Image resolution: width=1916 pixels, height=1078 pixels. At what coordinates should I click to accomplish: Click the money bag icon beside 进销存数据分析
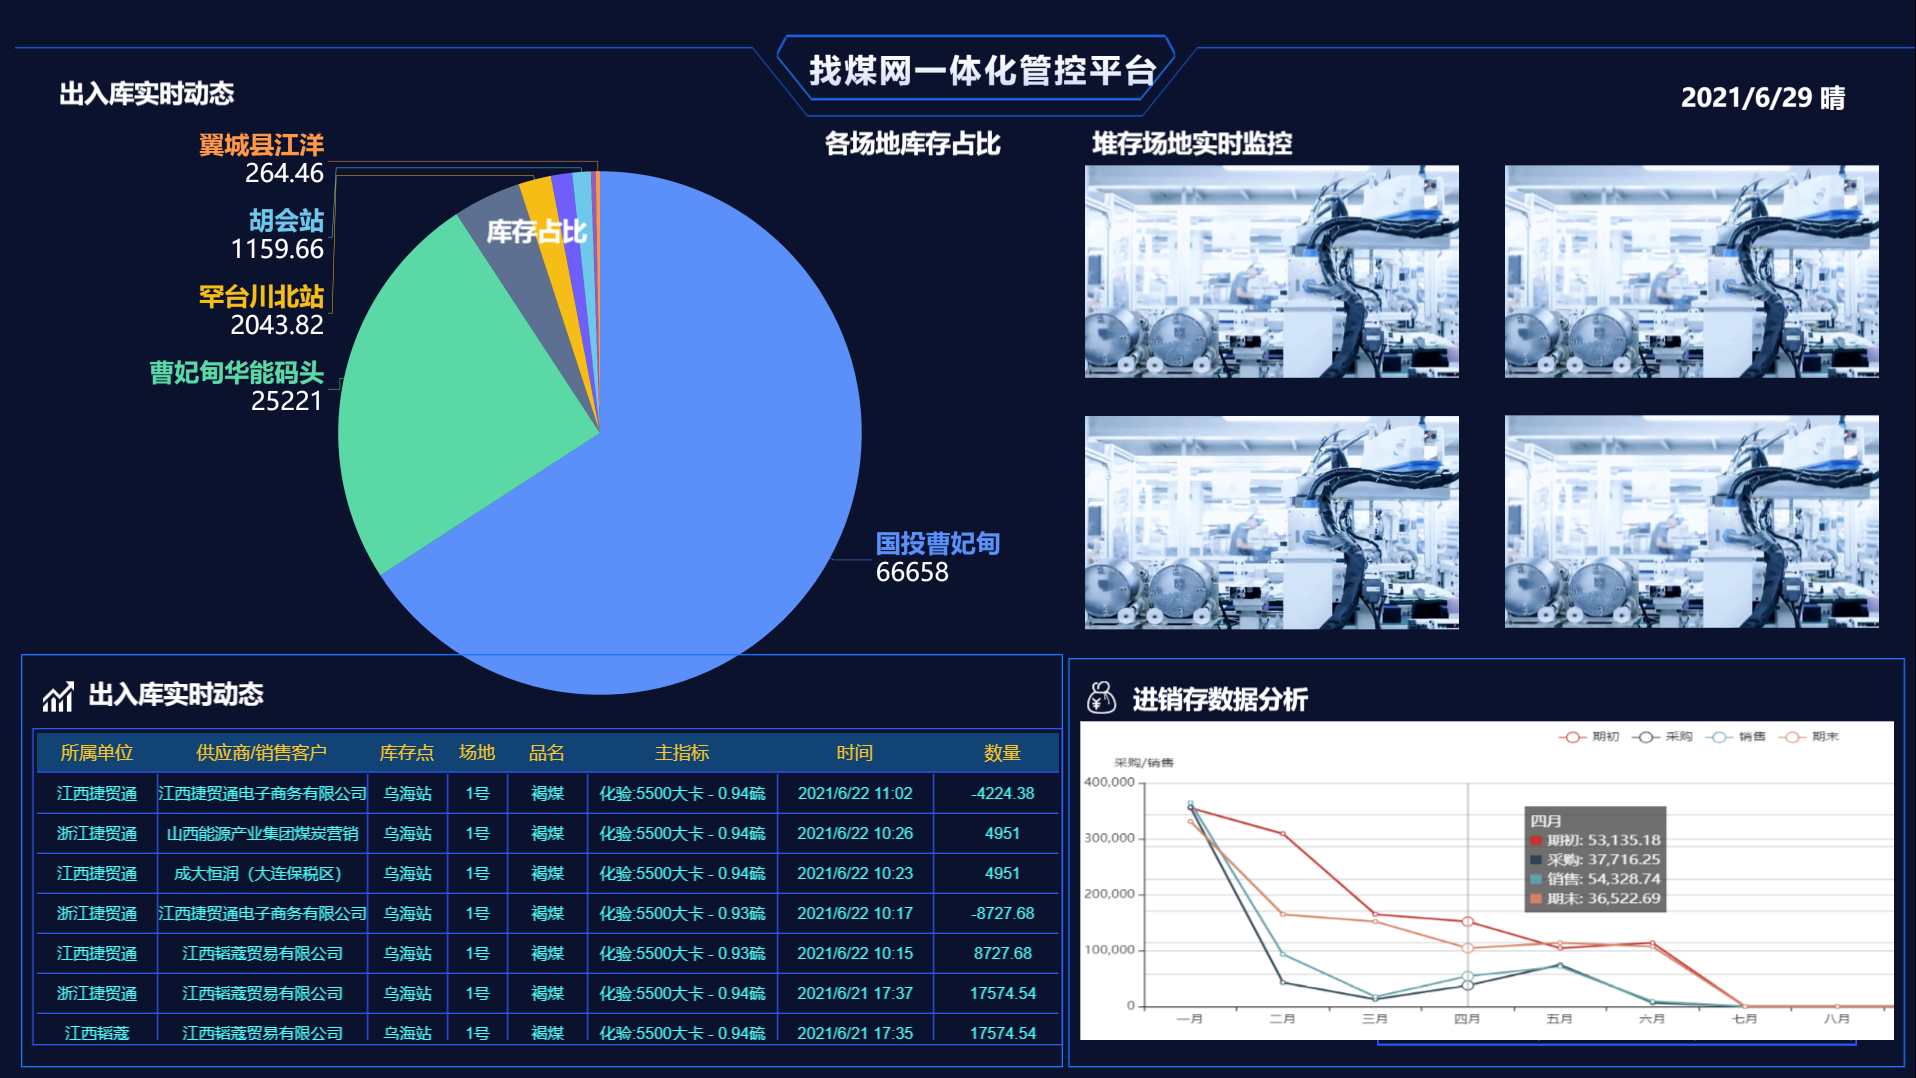1101,698
